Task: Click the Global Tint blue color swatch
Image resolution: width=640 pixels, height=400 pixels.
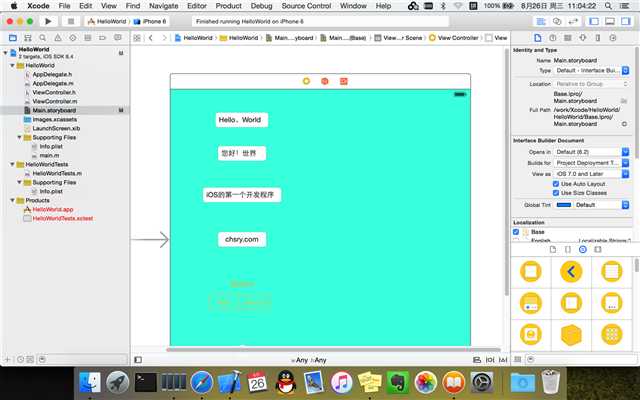Action: coord(564,205)
